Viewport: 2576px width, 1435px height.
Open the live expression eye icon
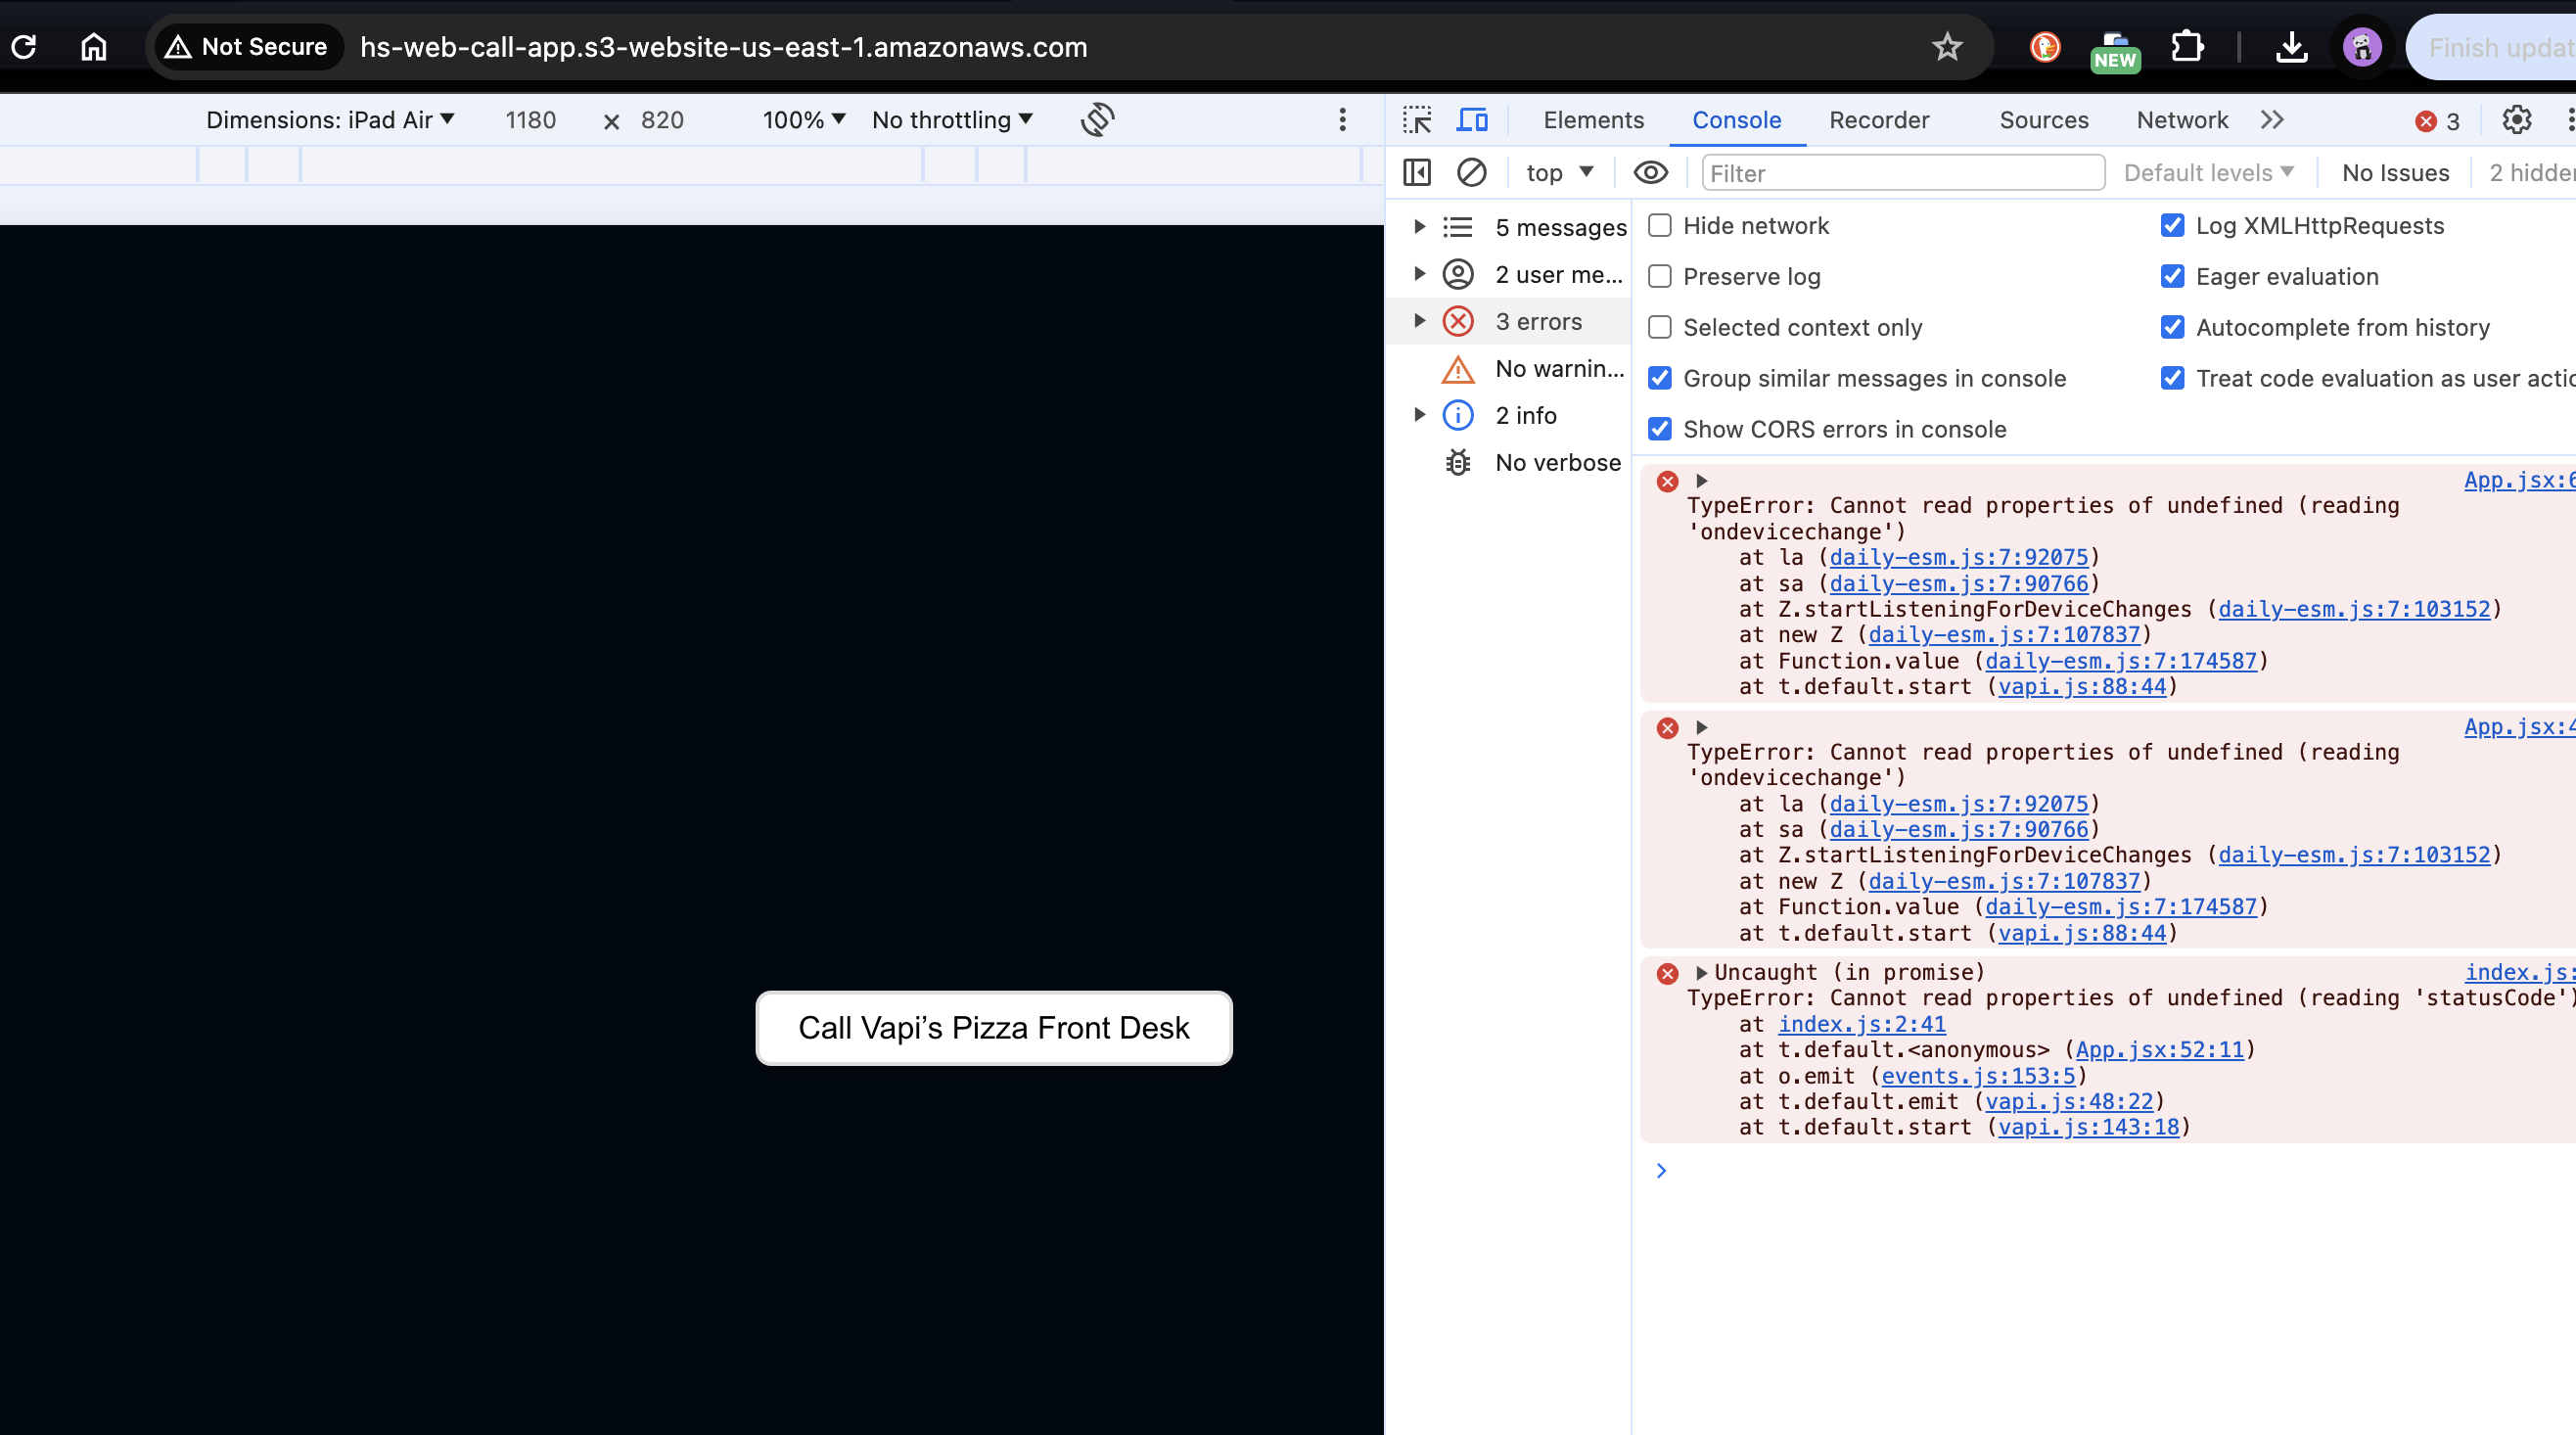(x=1650, y=173)
